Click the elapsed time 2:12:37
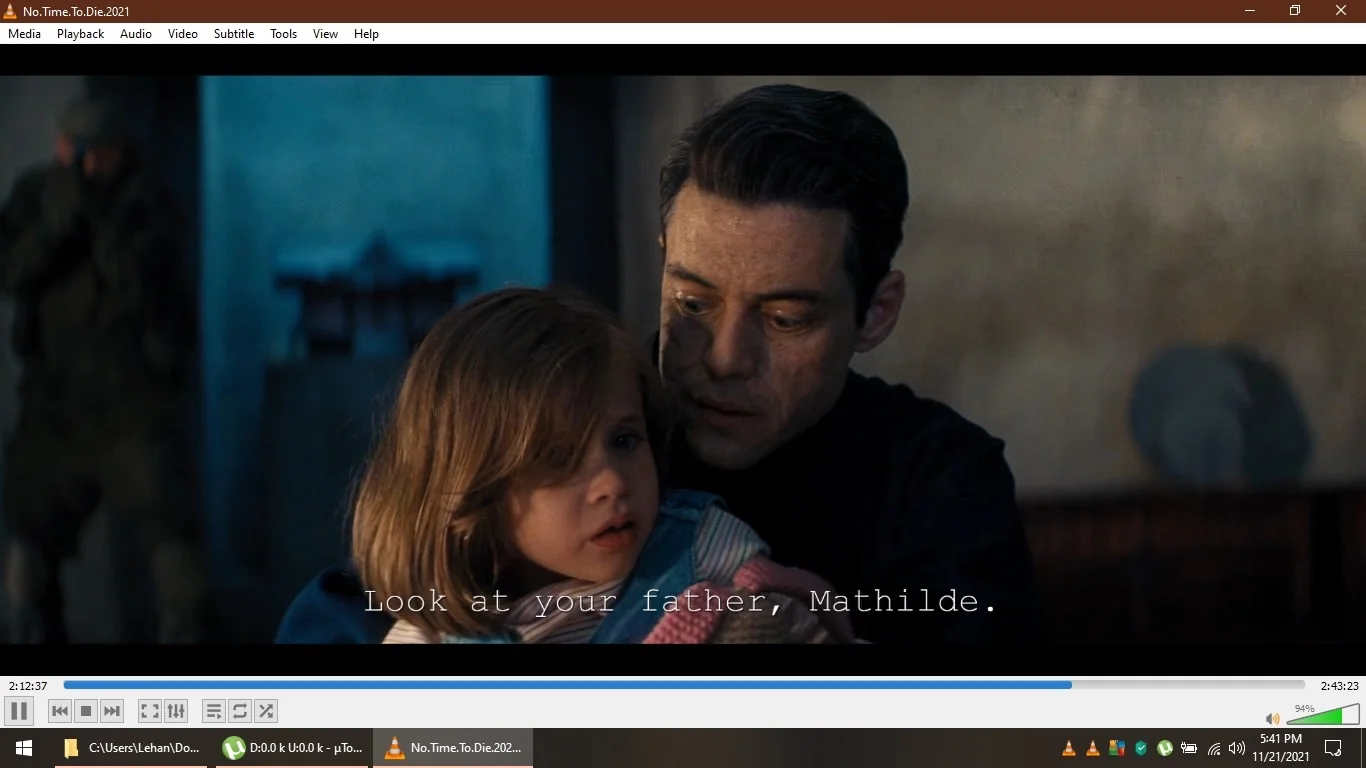Screen dimensions: 1366x768 [x=28, y=686]
